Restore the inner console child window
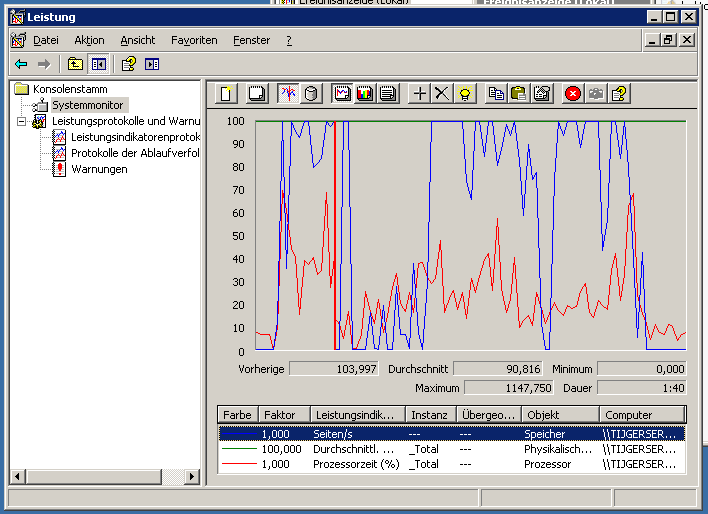 669,40
